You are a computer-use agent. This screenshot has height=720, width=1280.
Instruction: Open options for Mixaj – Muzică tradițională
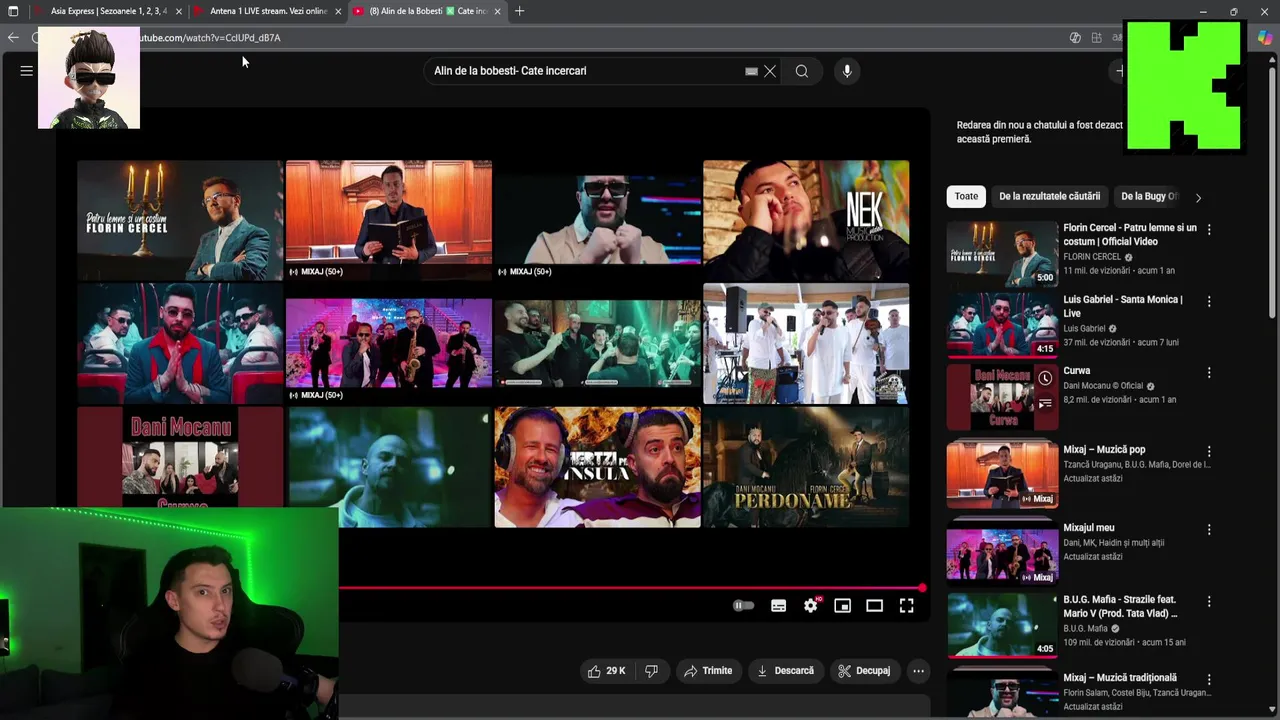coord(1209,679)
